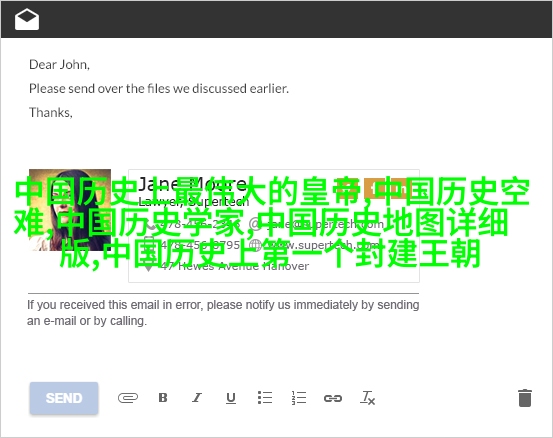Image resolution: width=553 pixels, height=438 pixels.
Task: Click the disclaimer text below signature
Action: click(x=223, y=313)
